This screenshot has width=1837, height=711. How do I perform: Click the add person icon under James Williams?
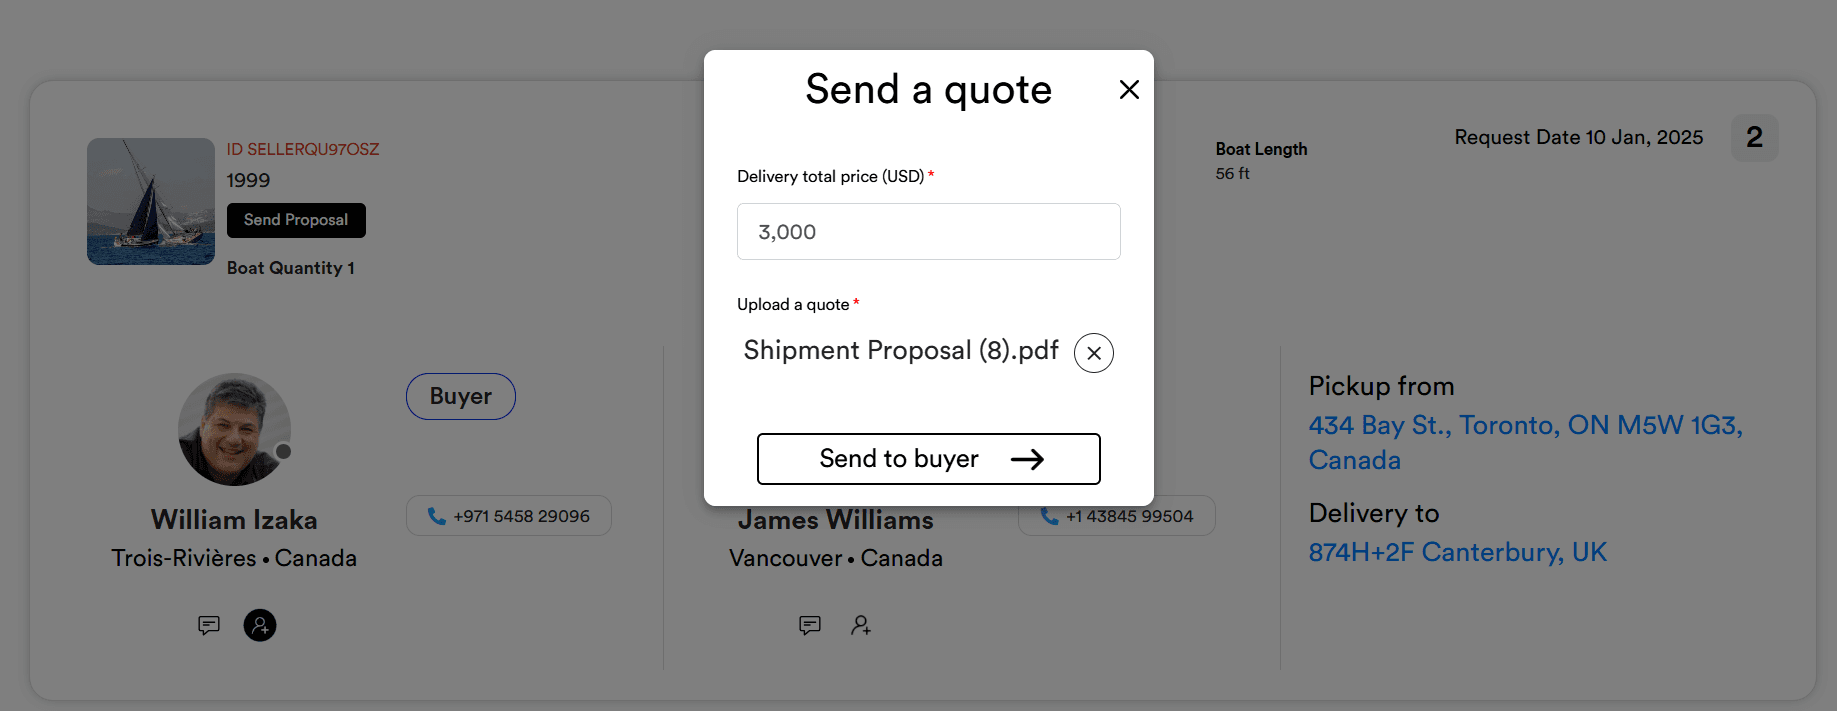pyautogui.click(x=860, y=625)
